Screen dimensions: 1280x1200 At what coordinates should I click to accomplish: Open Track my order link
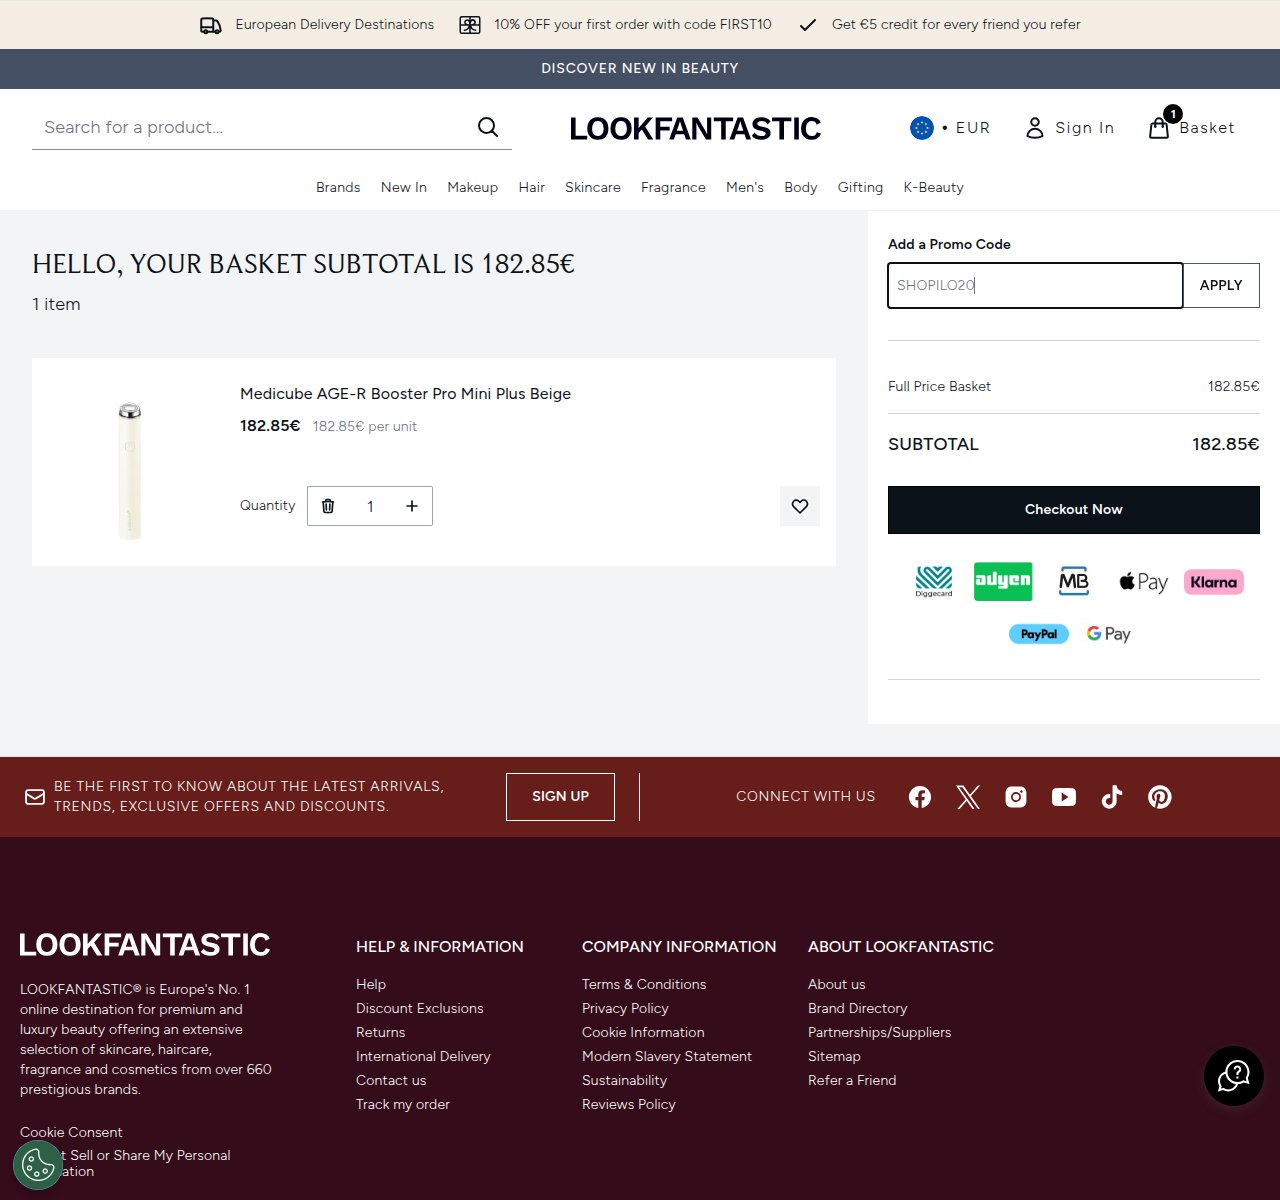tap(403, 1104)
